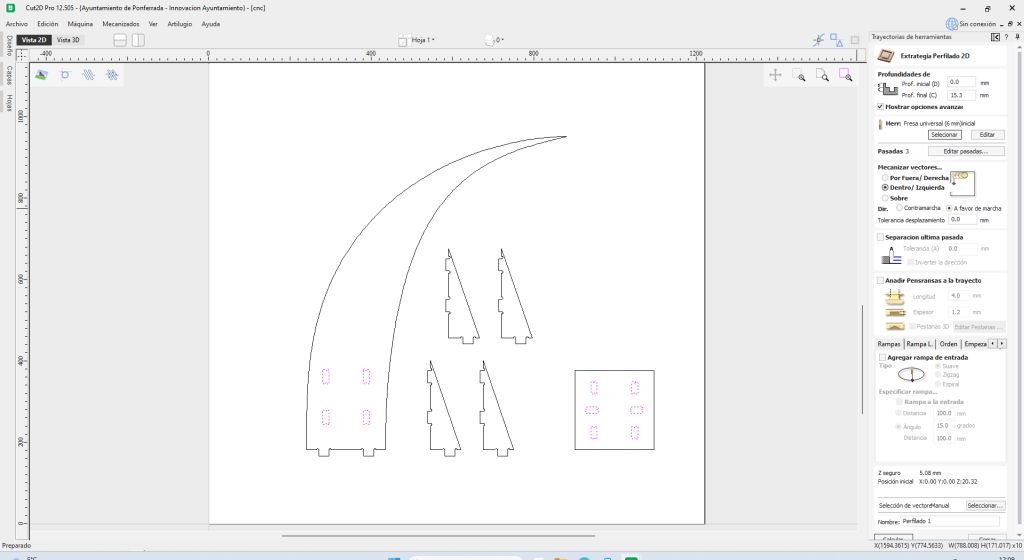The height and width of the screenshot is (560, 1024).
Task: Choose A favor de marcha direction
Action: [949, 208]
